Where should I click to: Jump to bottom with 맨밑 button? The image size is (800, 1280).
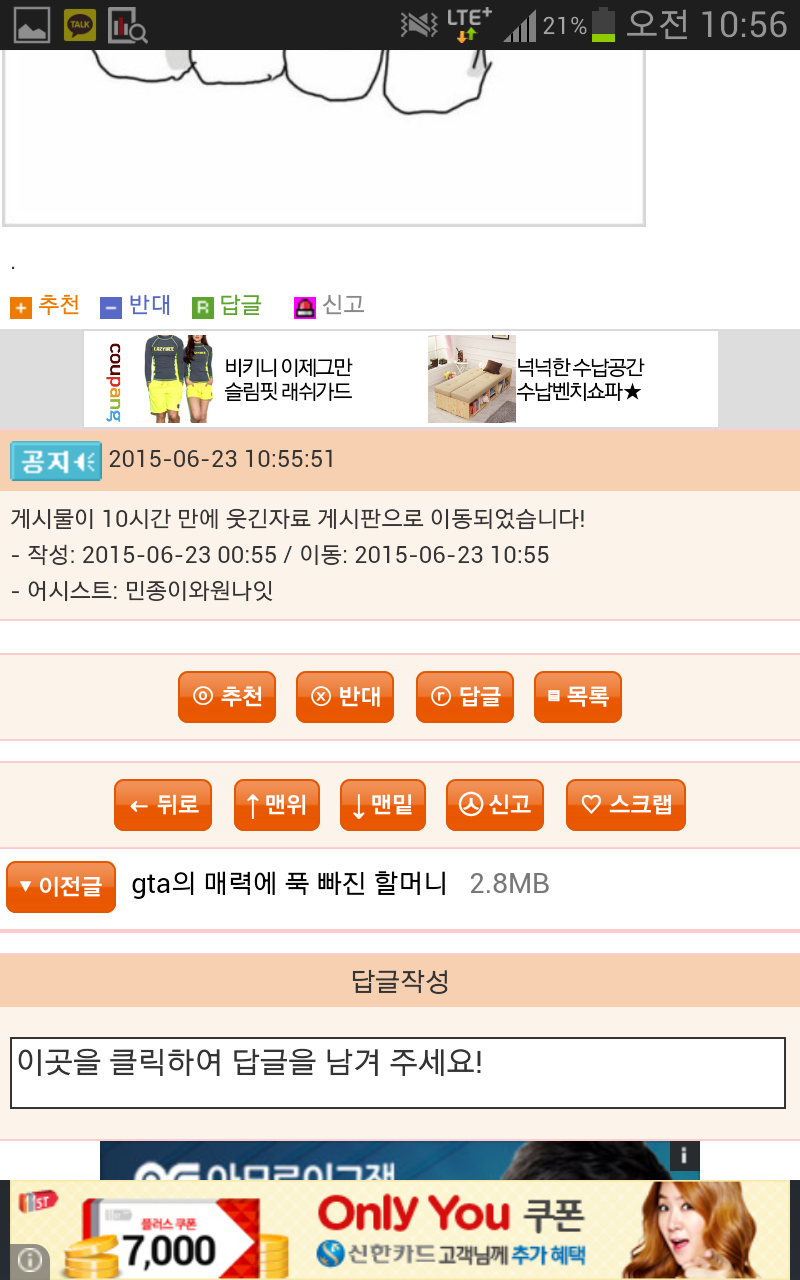[383, 805]
